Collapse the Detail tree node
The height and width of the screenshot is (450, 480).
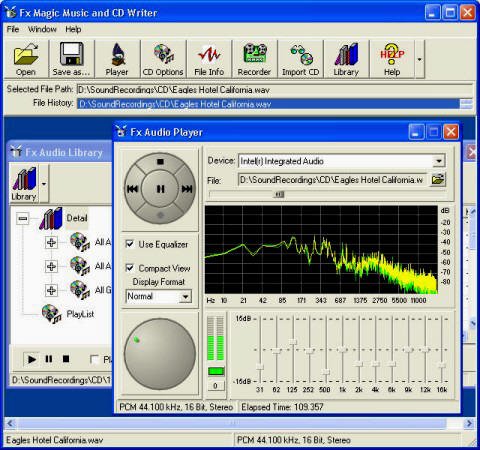[23, 219]
